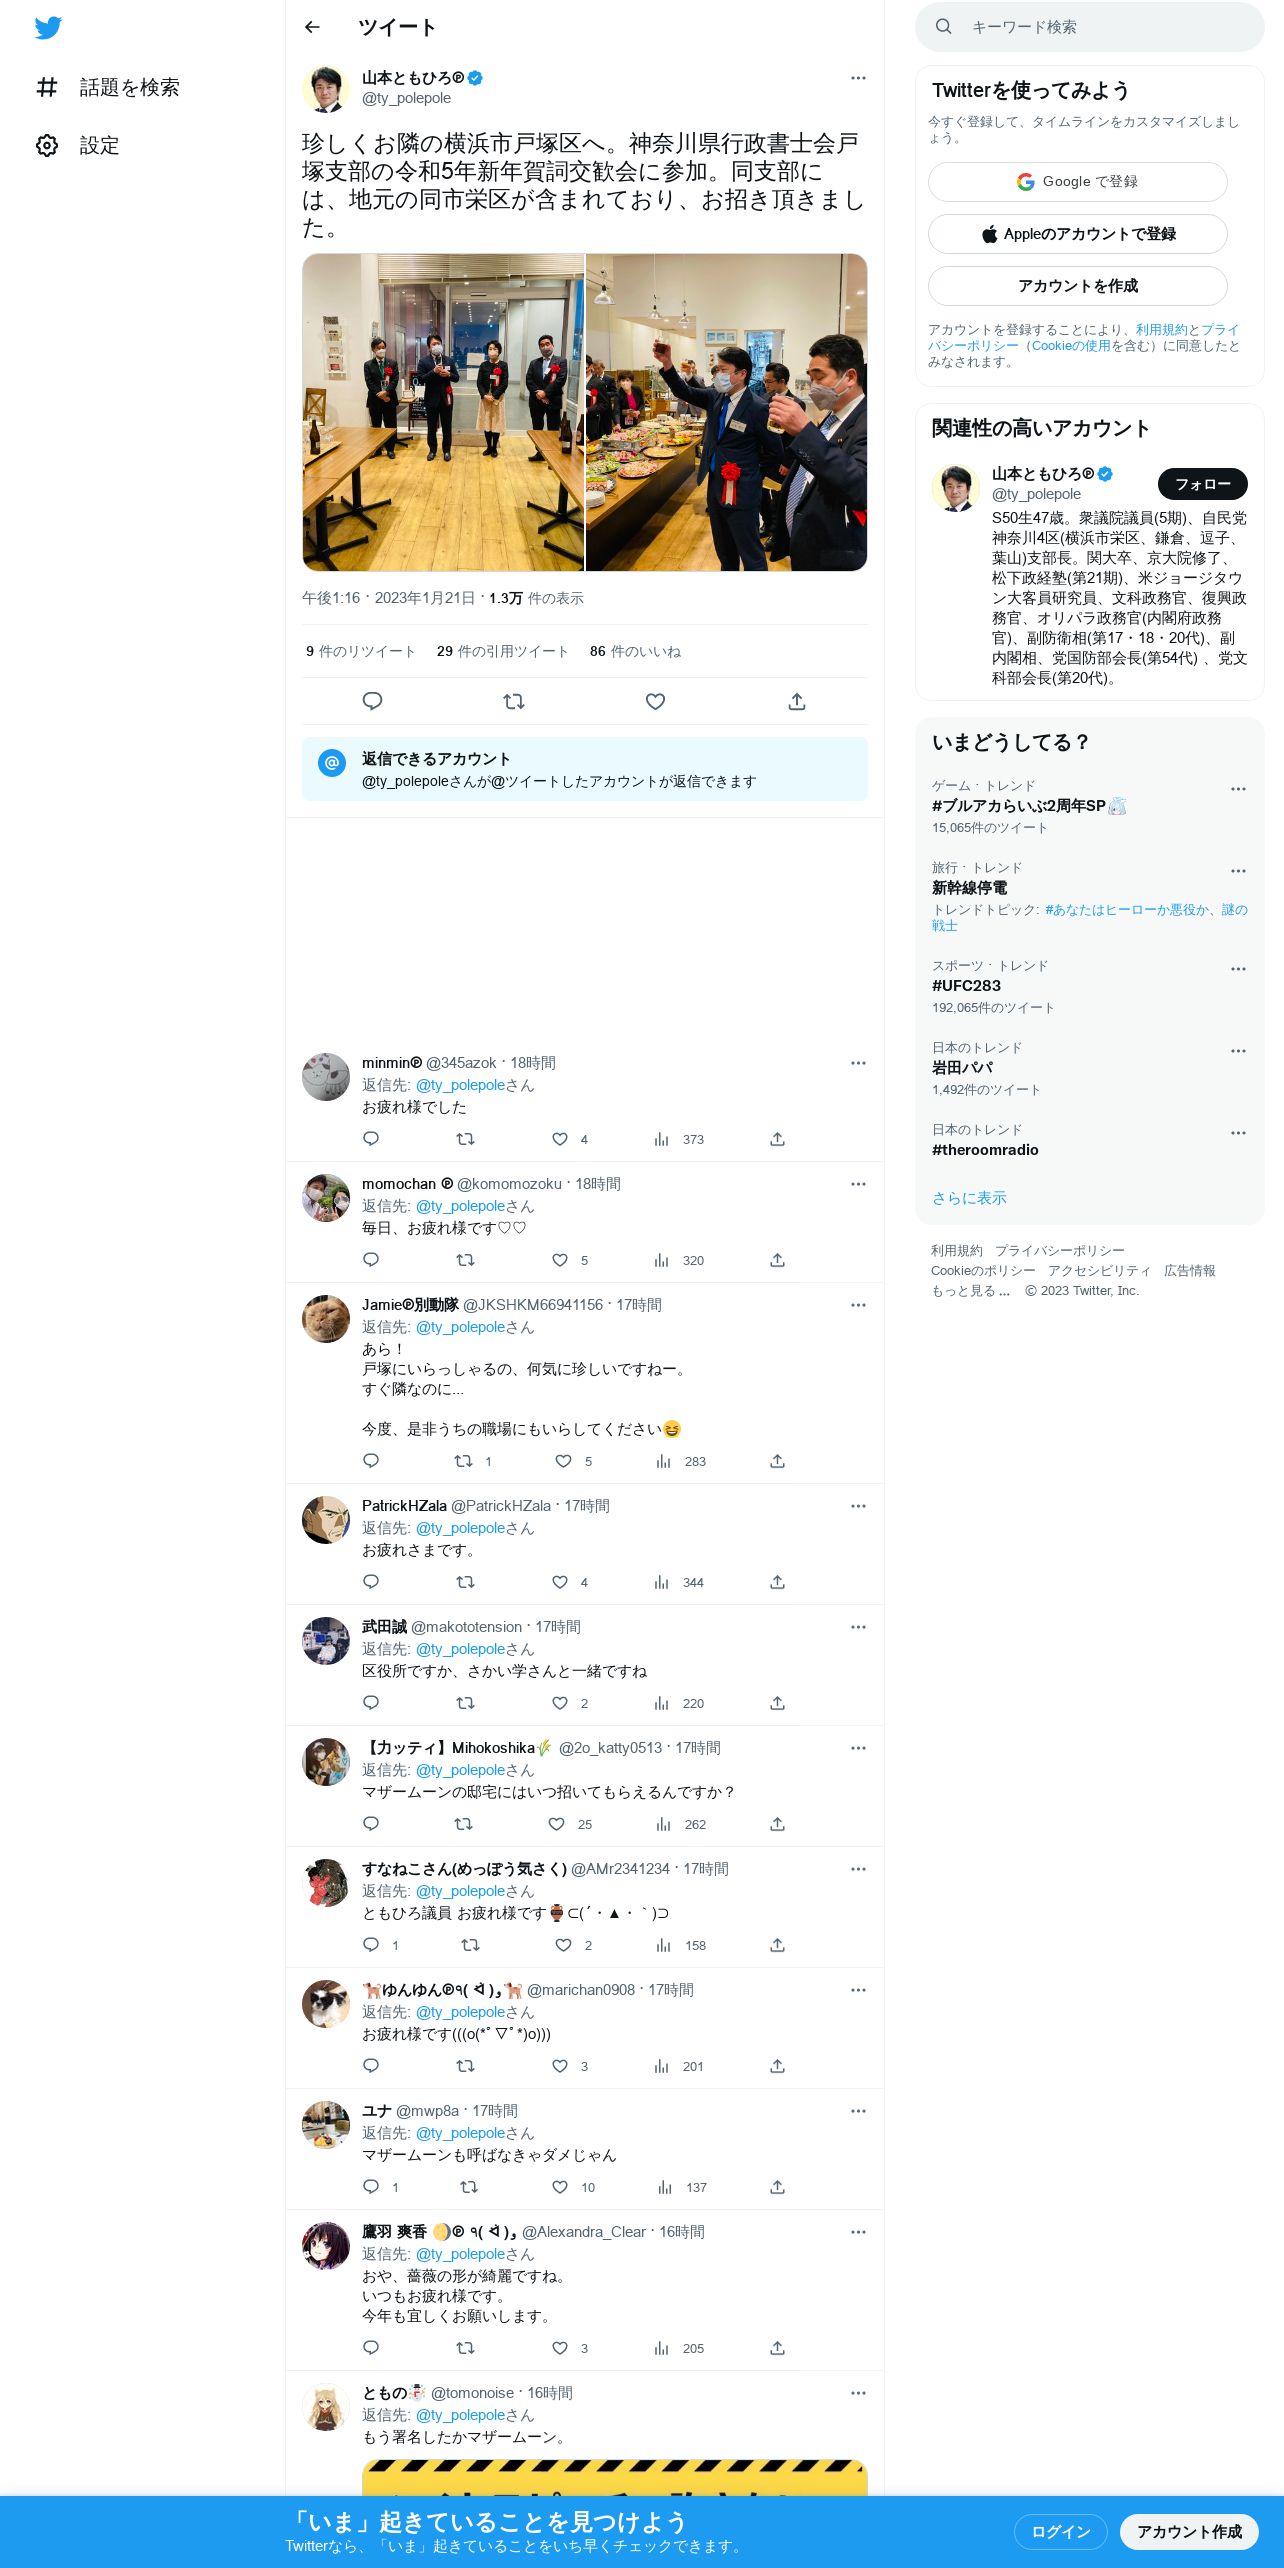Open 設定 in the sidebar

click(78, 145)
